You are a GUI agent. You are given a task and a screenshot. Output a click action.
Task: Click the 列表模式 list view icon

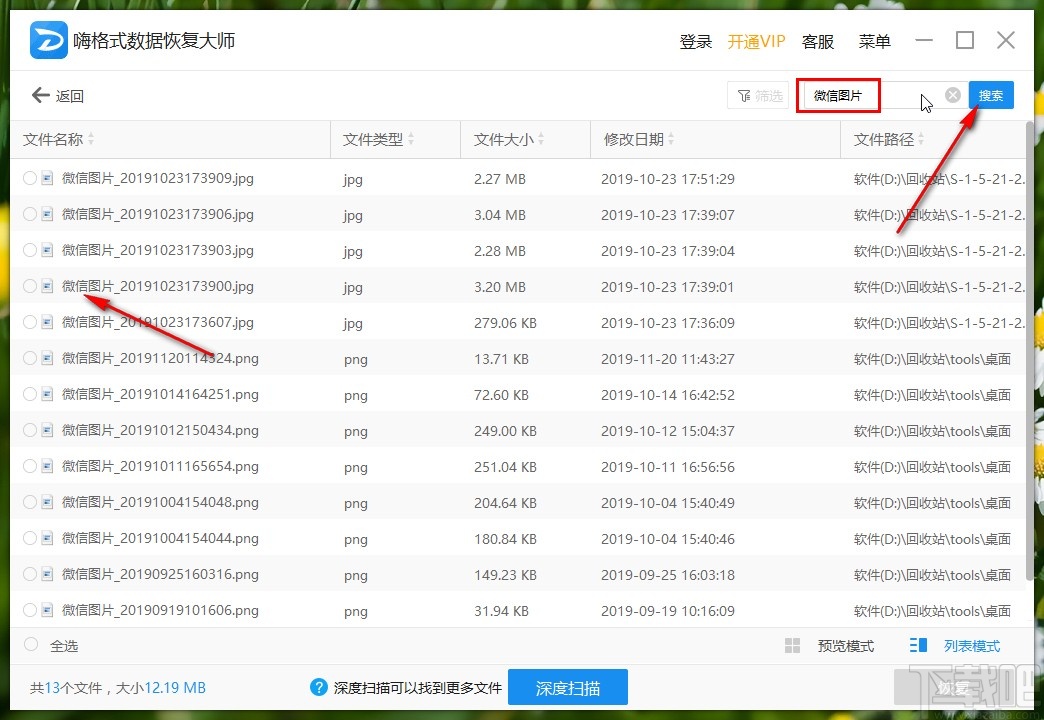[x=917, y=645]
